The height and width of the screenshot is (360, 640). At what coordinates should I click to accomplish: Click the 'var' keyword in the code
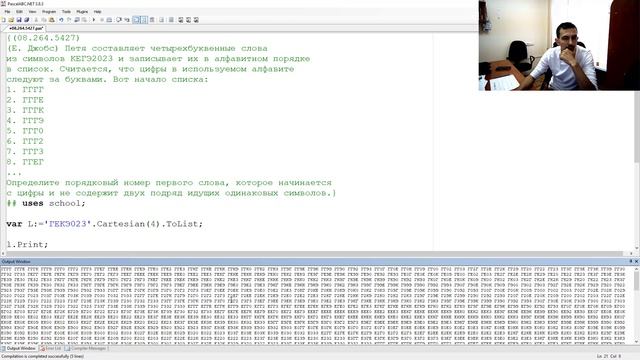14,224
